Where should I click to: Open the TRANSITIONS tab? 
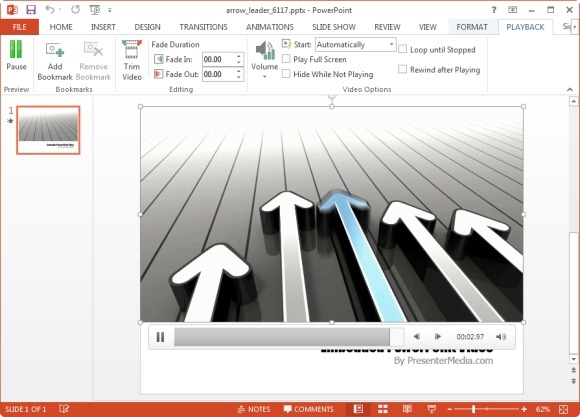203,27
